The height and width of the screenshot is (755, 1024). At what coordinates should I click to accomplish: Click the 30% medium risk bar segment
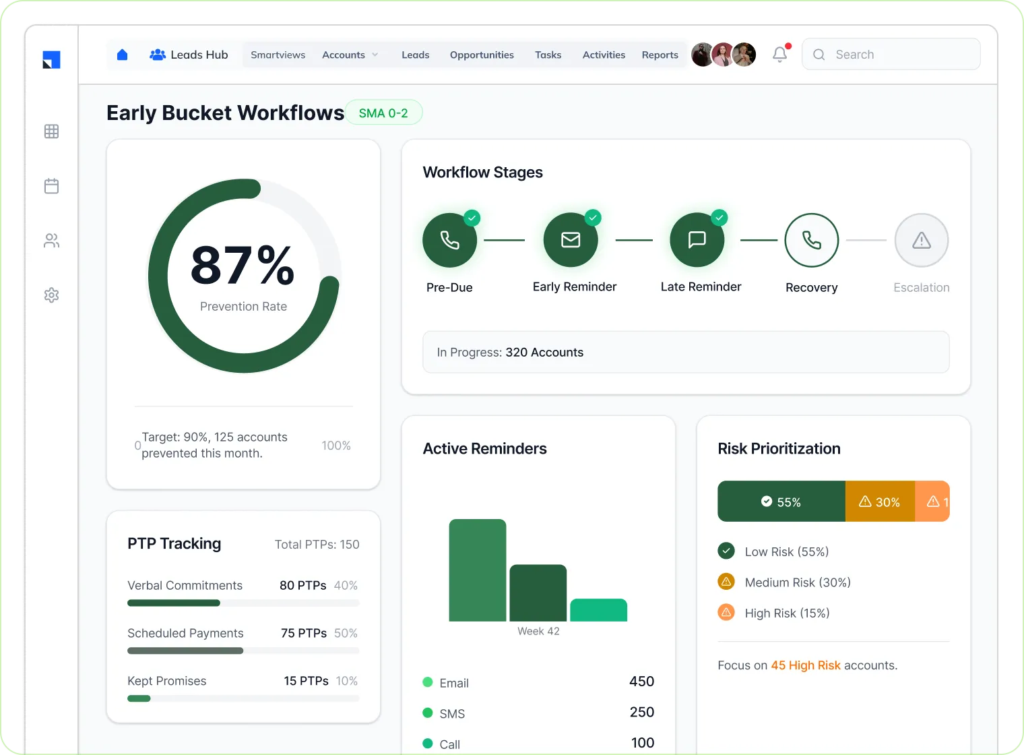pos(880,502)
